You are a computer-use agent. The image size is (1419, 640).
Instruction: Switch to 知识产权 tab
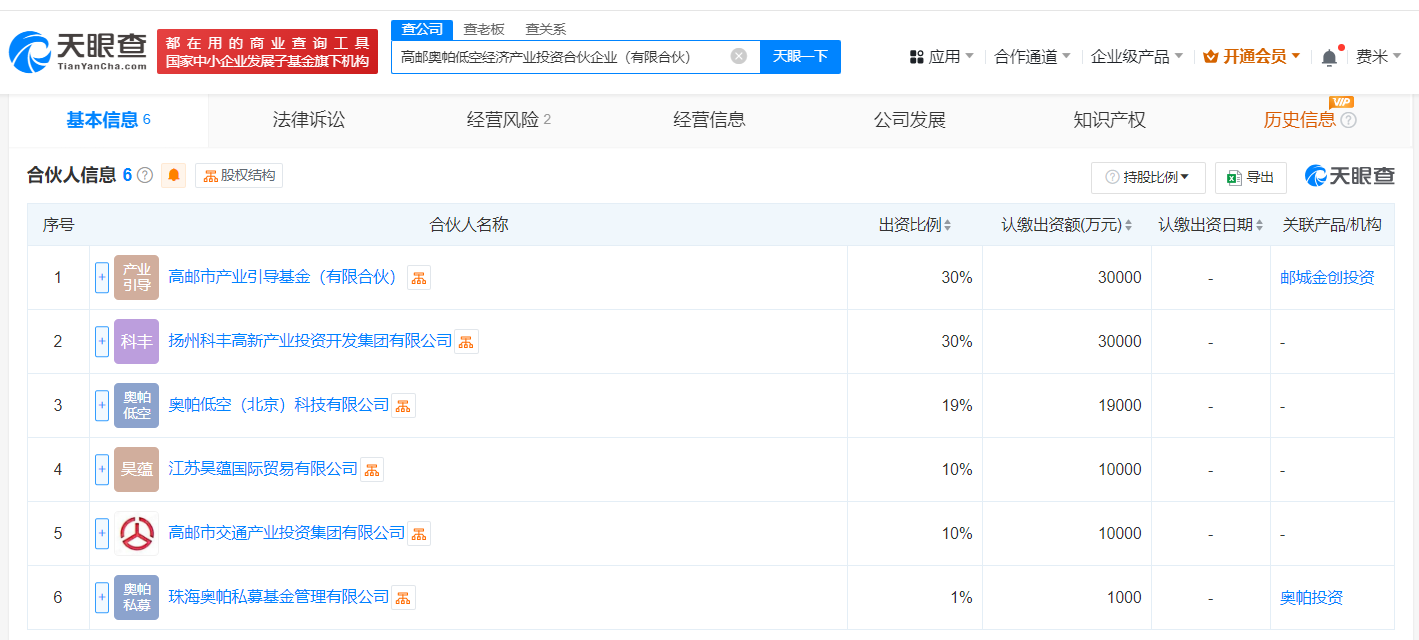[1109, 121]
